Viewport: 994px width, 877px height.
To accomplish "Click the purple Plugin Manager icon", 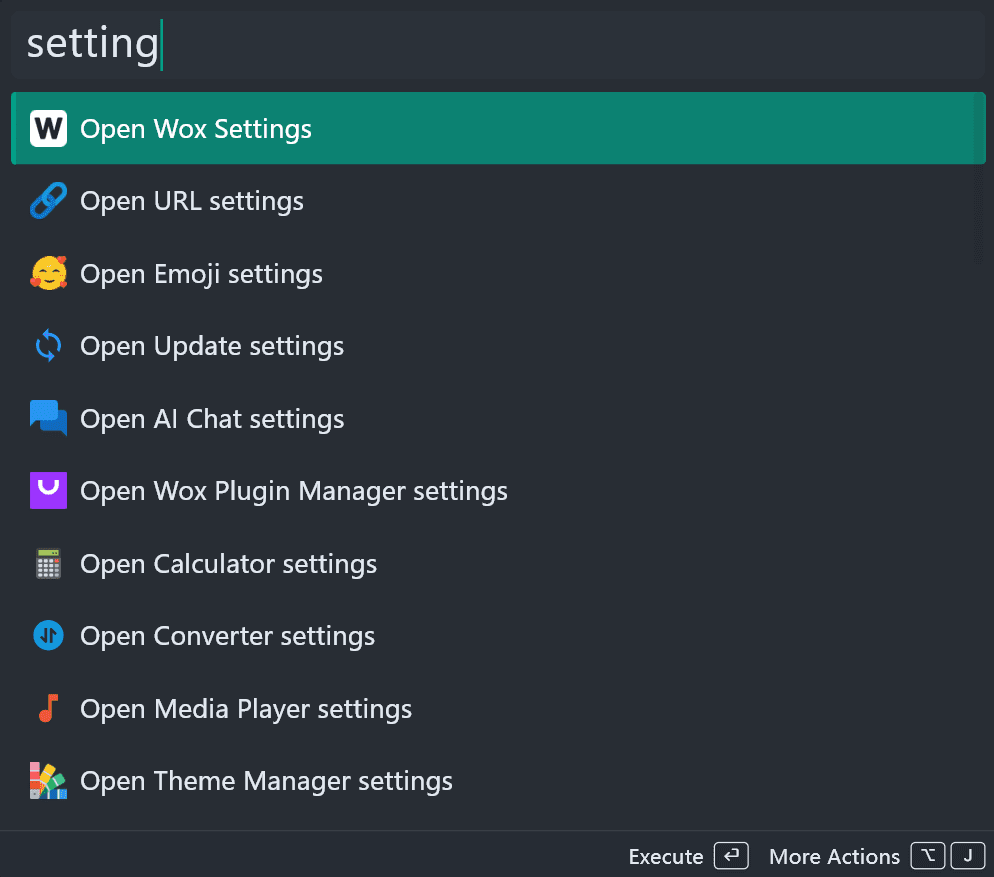I will 48,491.
